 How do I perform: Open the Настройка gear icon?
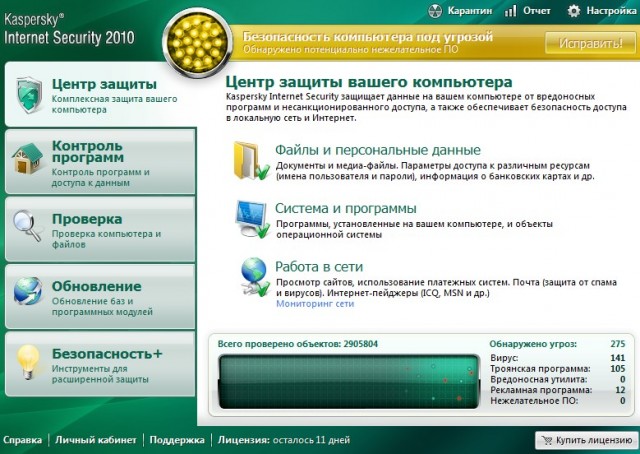pyautogui.click(x=573, y=11)
